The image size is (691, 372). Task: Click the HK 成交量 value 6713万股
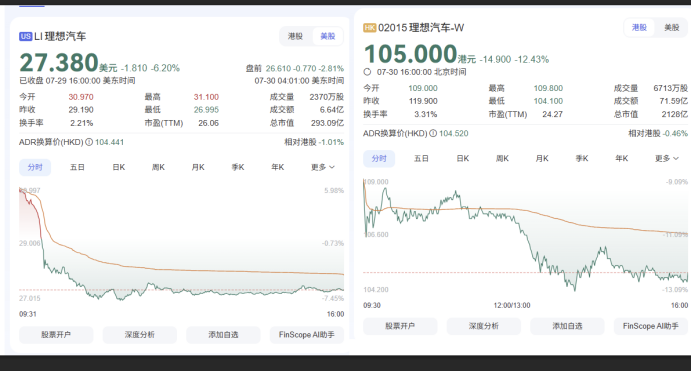pos(670,88)
